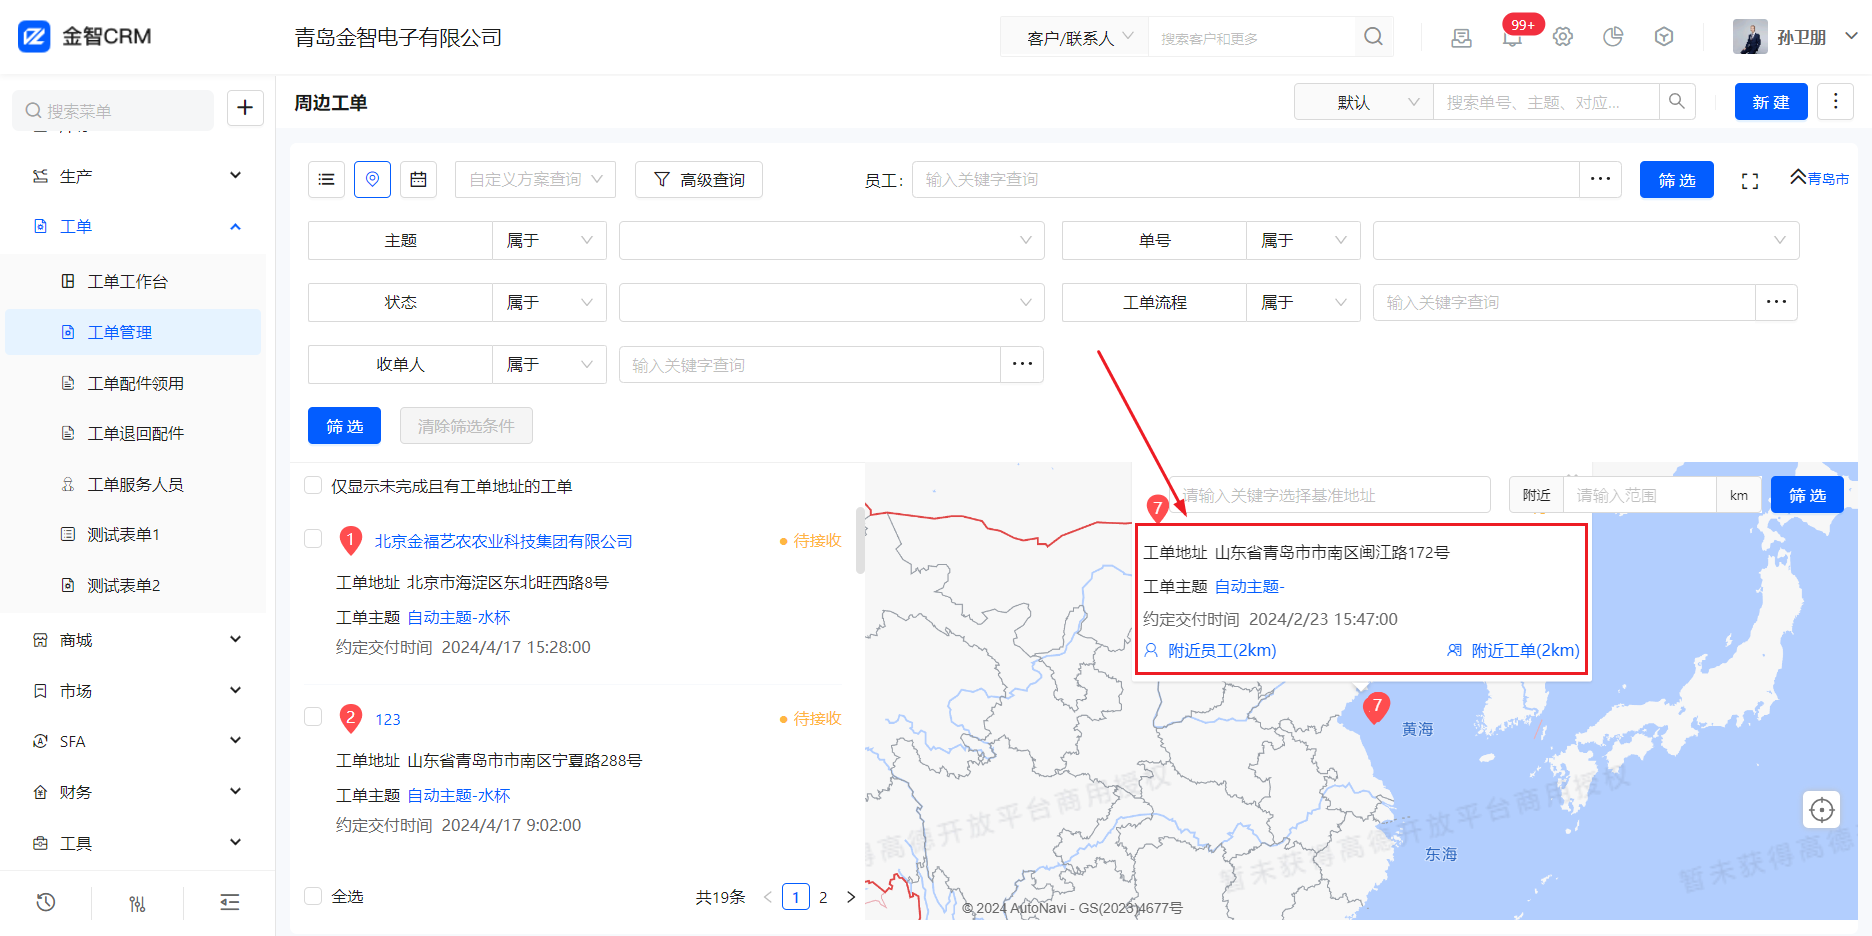This screenshot has width=1872, height=936.
Task: Open the 自定义方案查询 dropdown
Action: pyautogui.click(x=535, y=180)
